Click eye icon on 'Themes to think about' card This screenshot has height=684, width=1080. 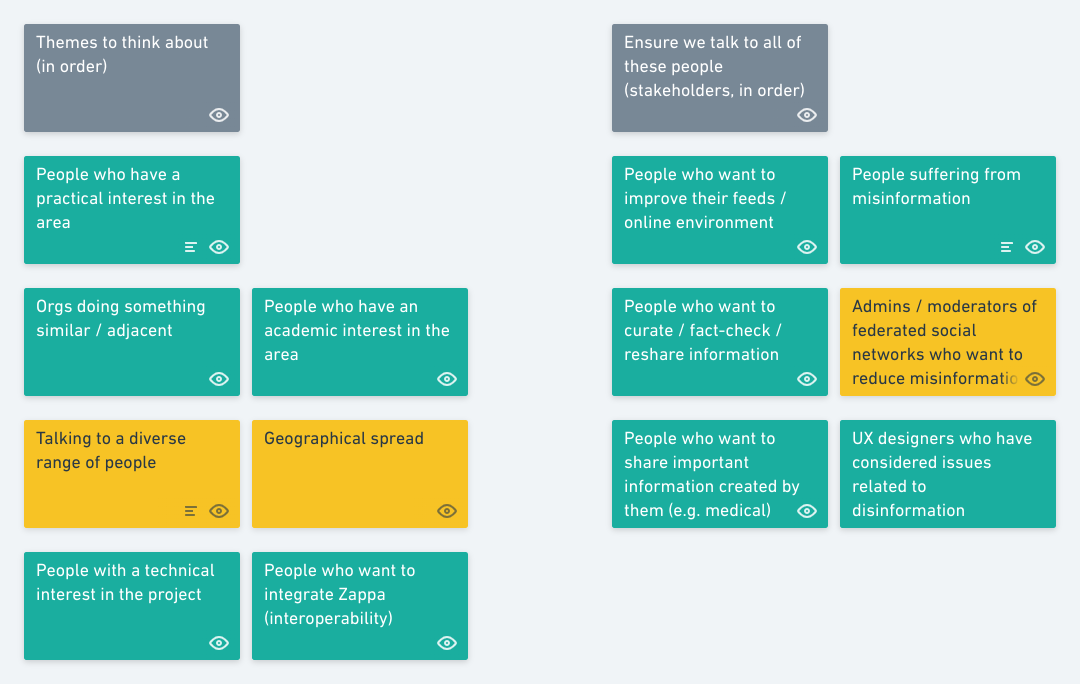219,115
